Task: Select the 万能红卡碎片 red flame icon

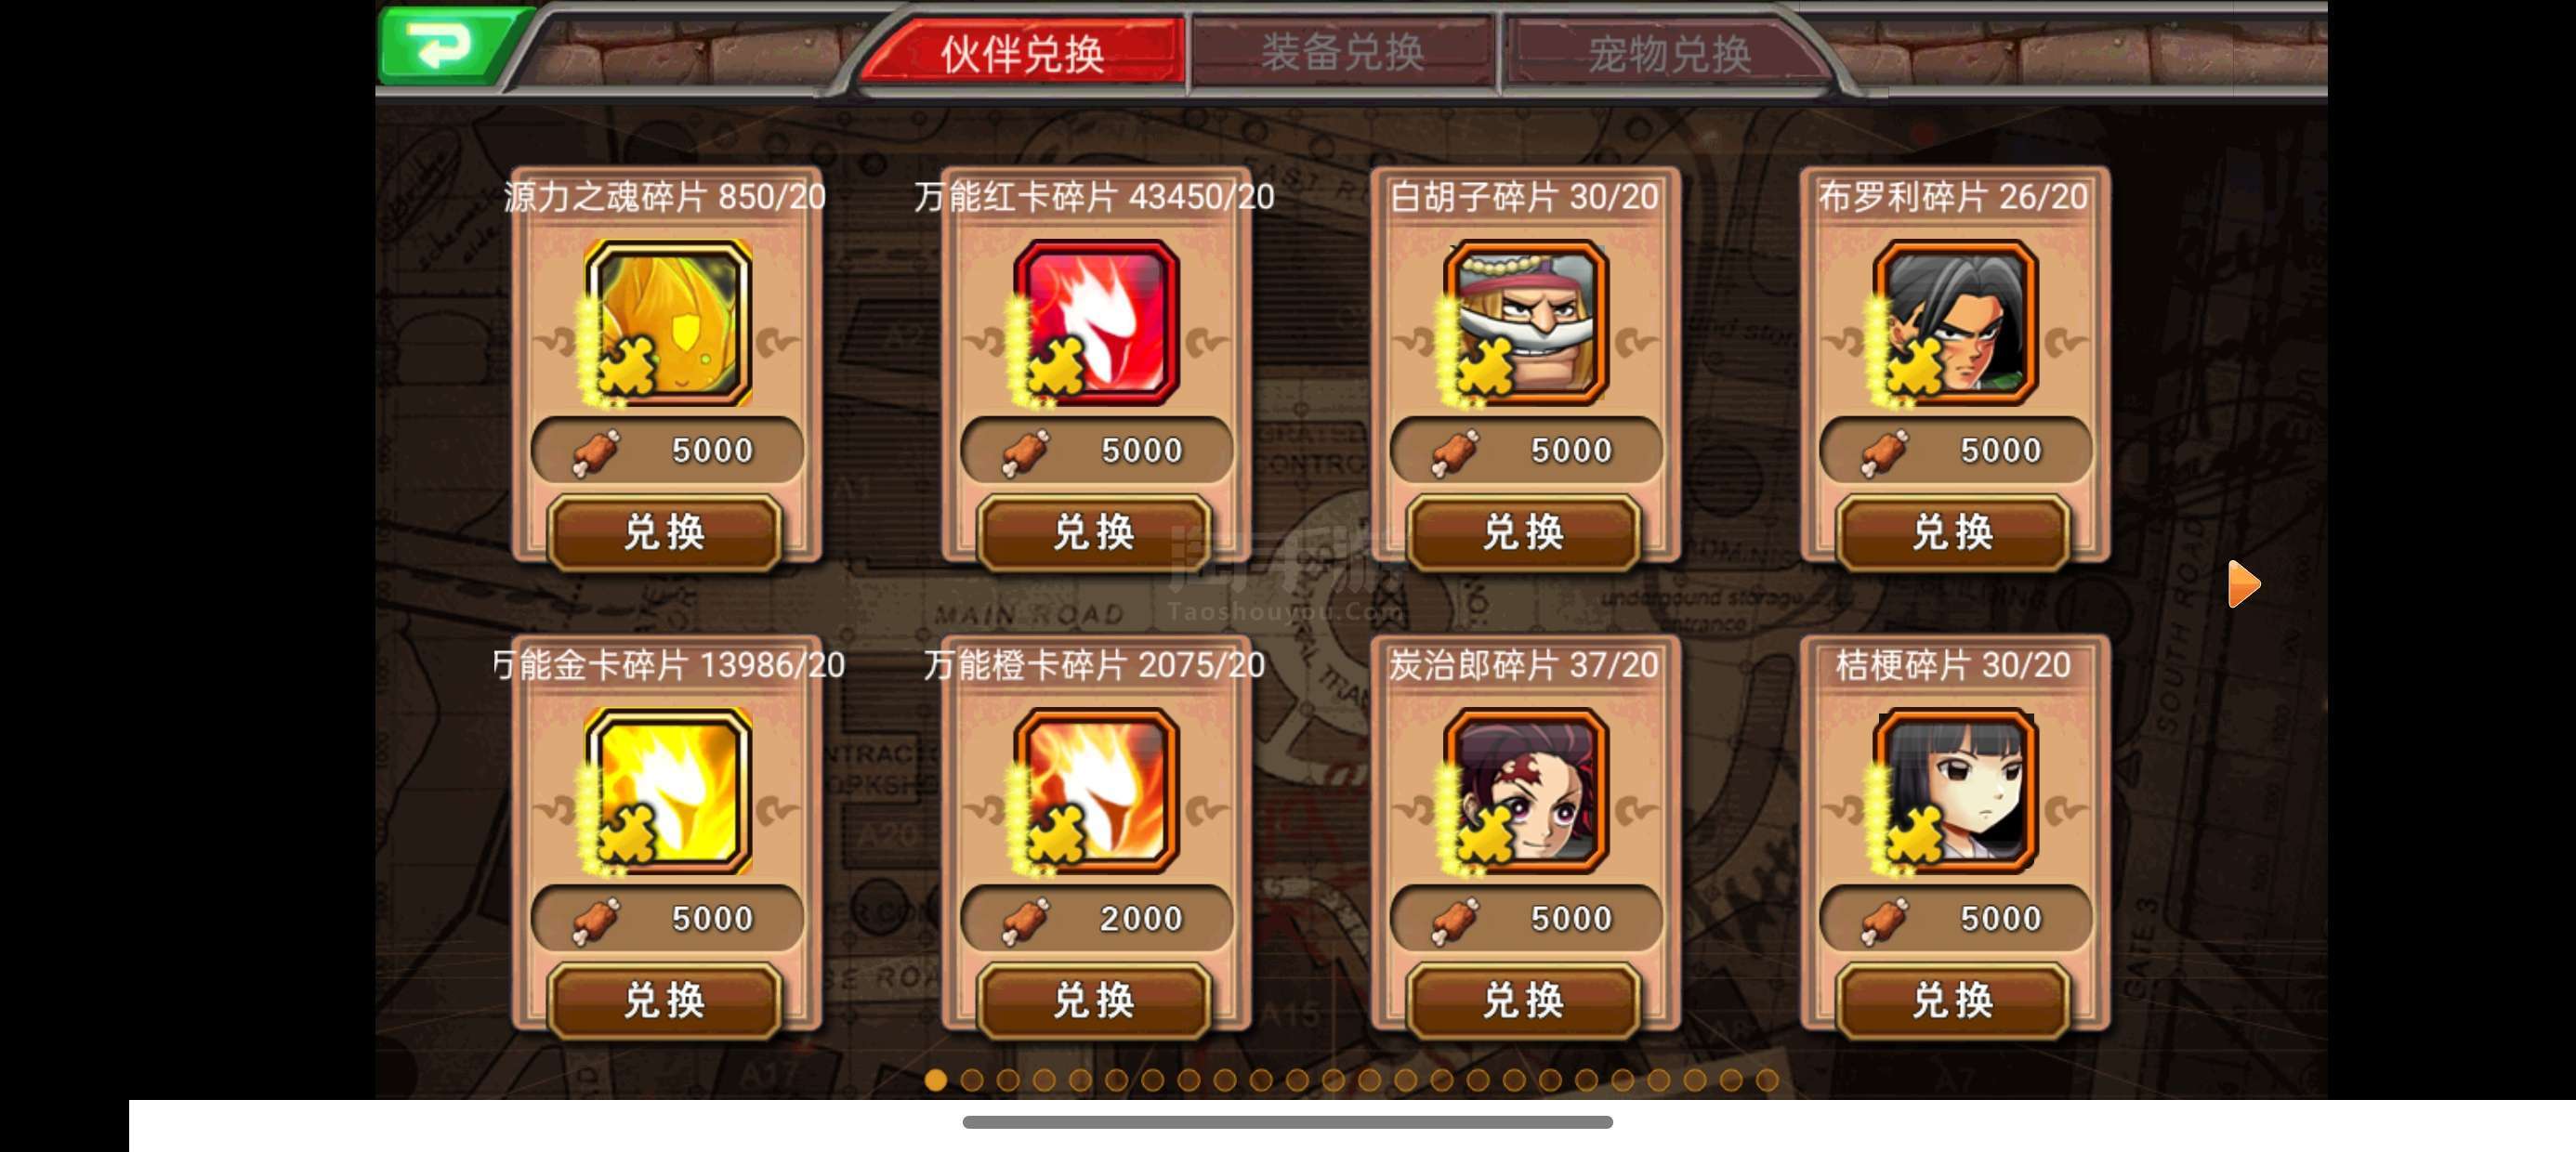Action: click(1096, 323)
